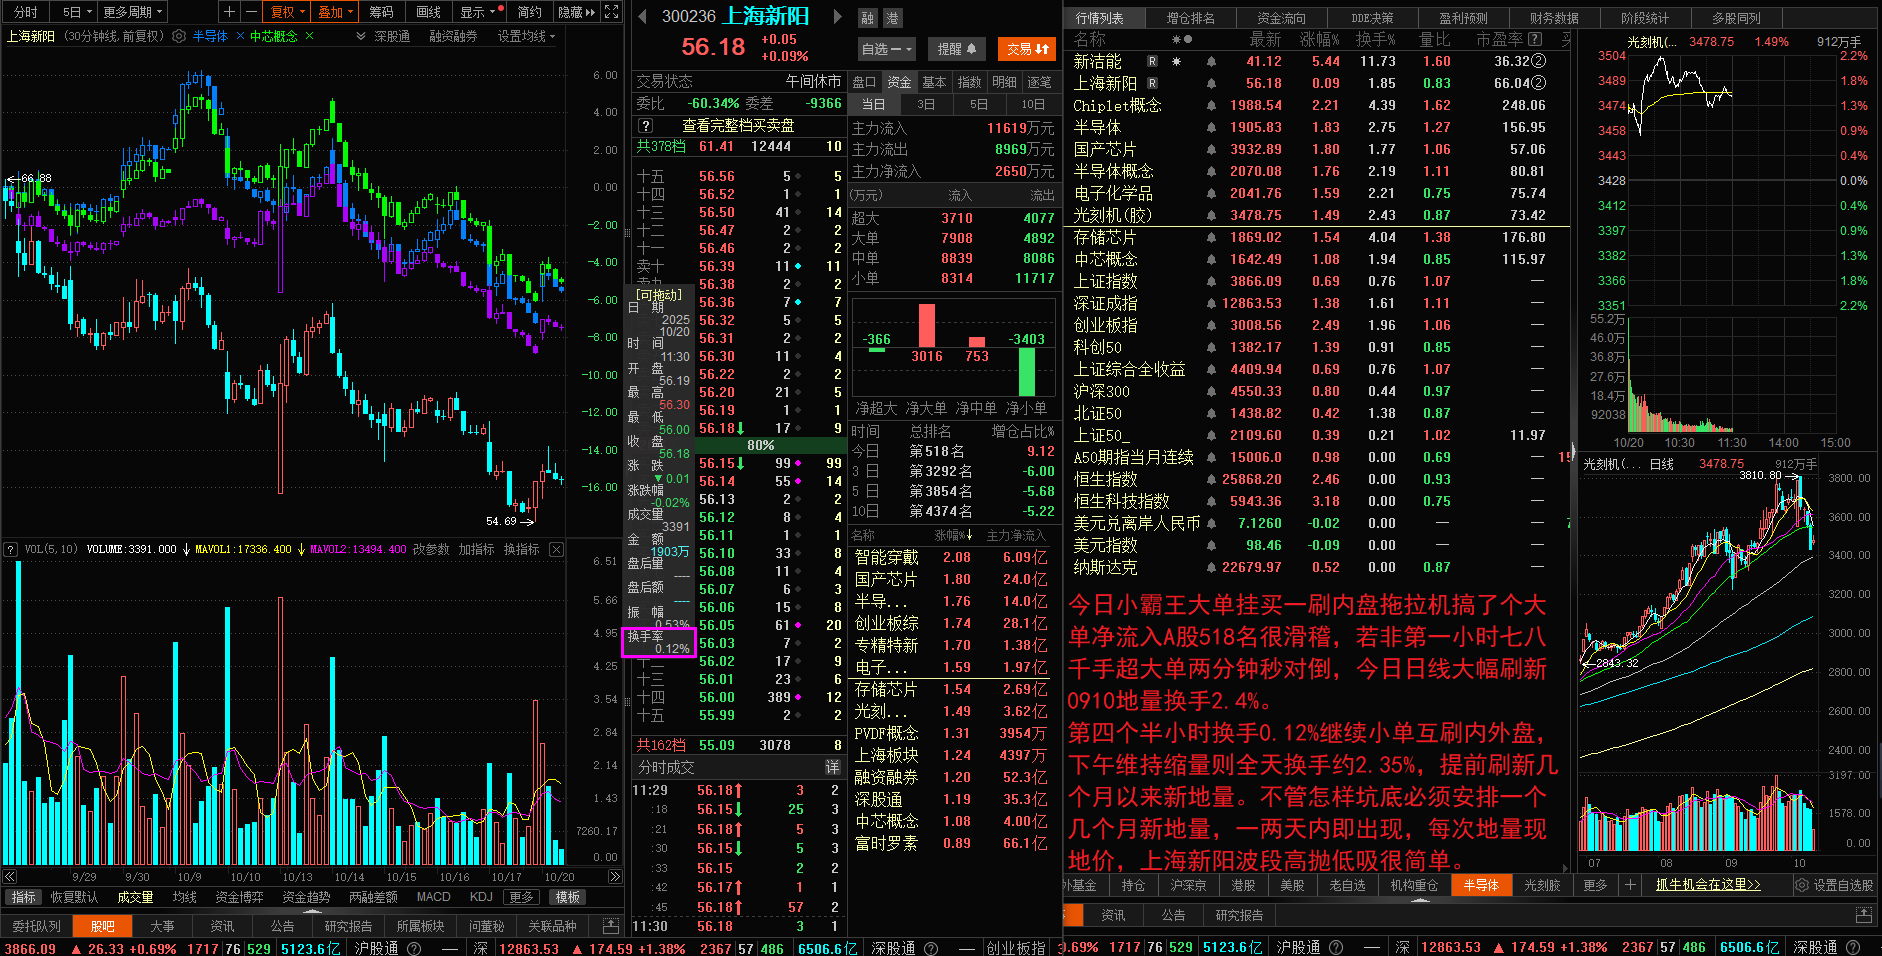The image size is (1882, 956).
Task: Toggle 隐藏 to hide side panel
Action: click(575, 12)
